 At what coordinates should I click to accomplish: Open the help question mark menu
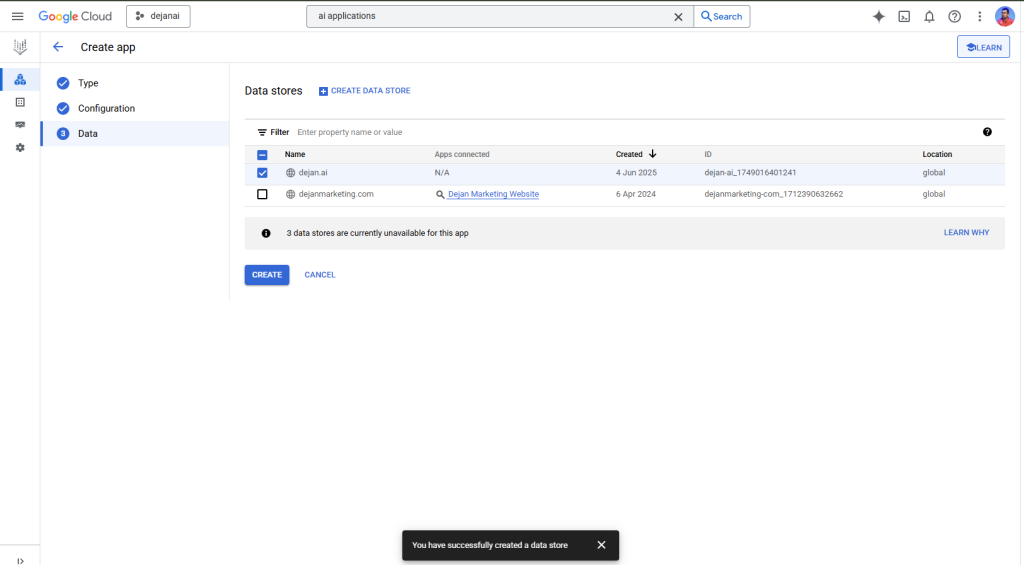(x=954, y=16)
